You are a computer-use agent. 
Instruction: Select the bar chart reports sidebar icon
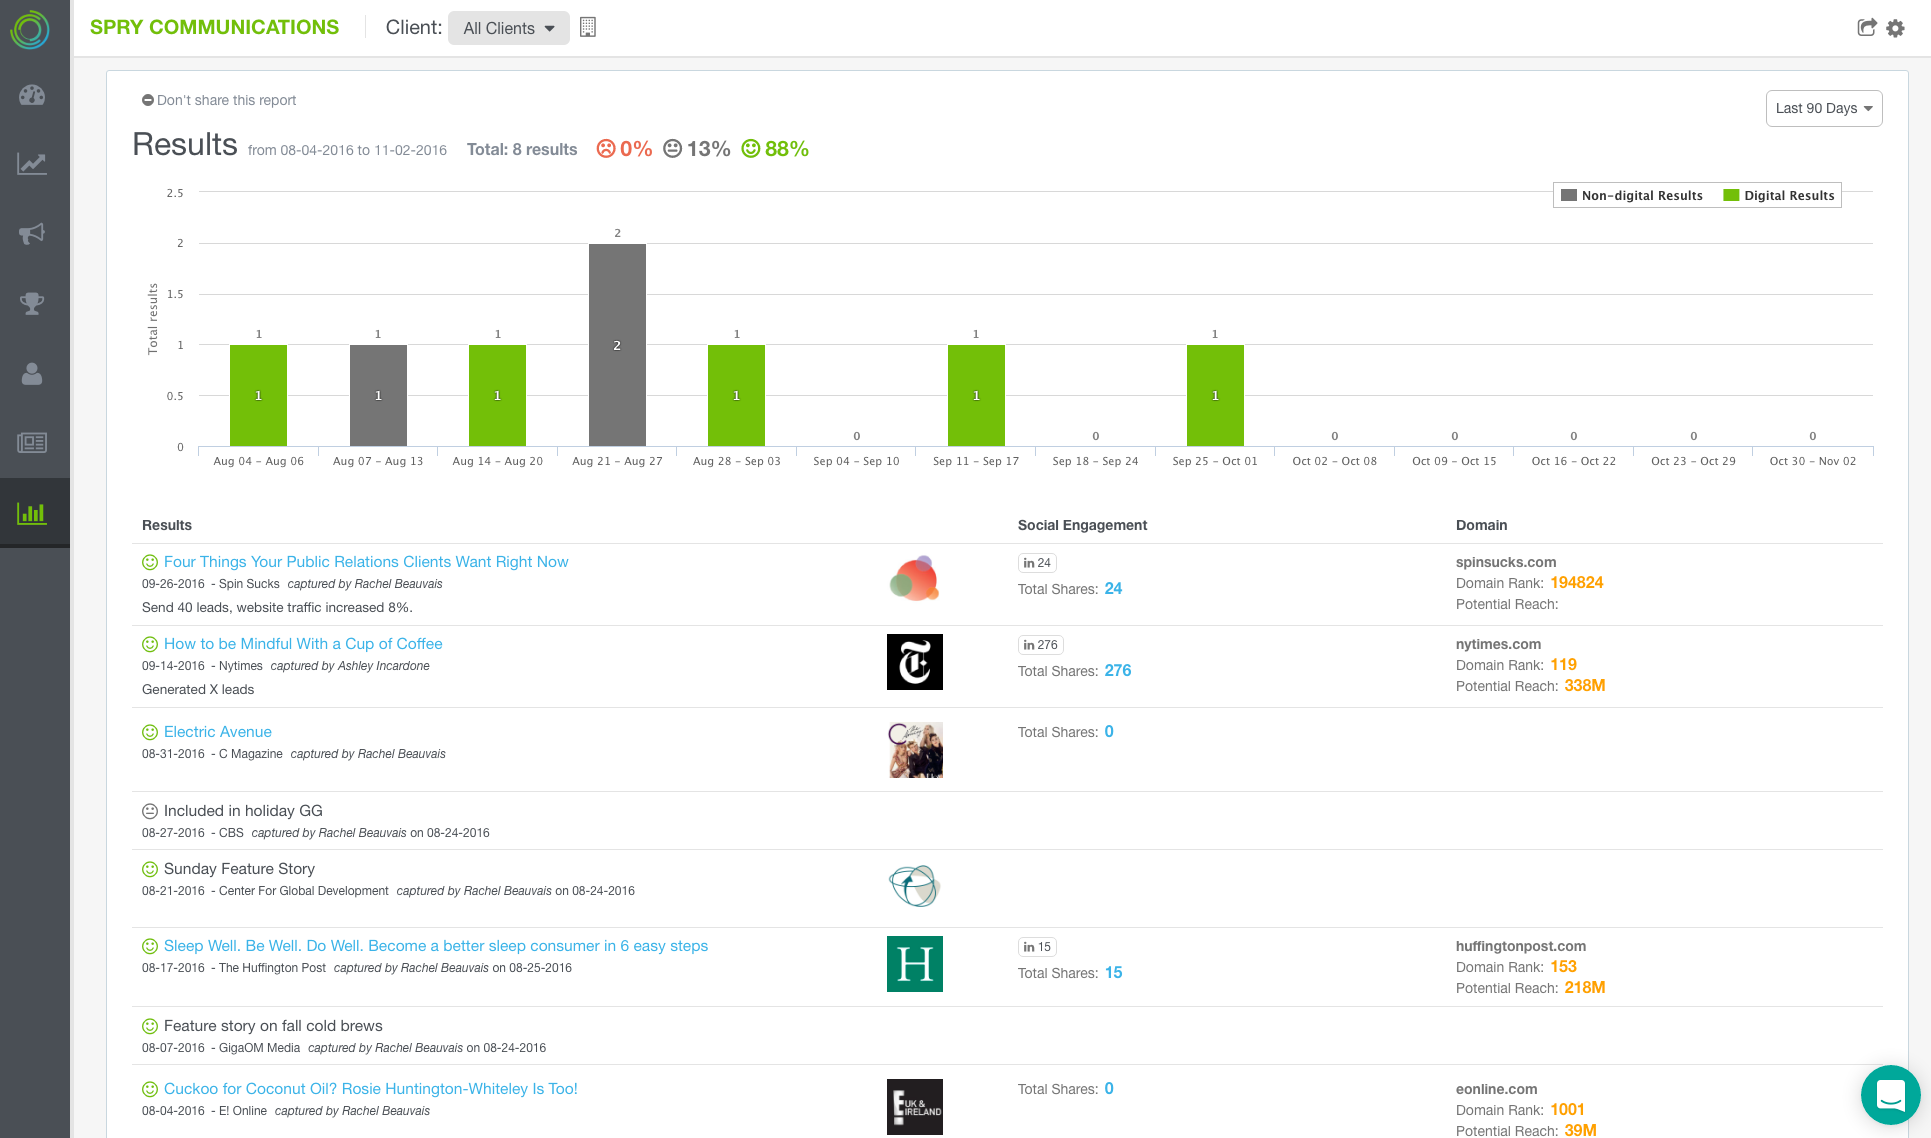tap(32, 513)
